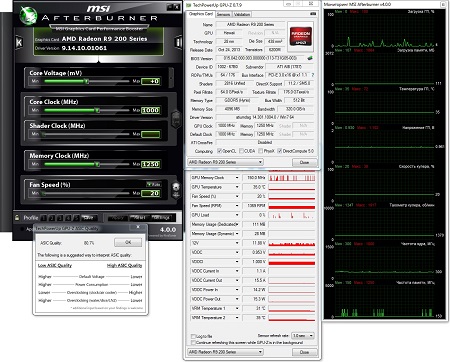Image resolution: width=450 pixels, height=362 pixels.
Task: Click the Core Clock 1000 value field
Action: (151, 110)
